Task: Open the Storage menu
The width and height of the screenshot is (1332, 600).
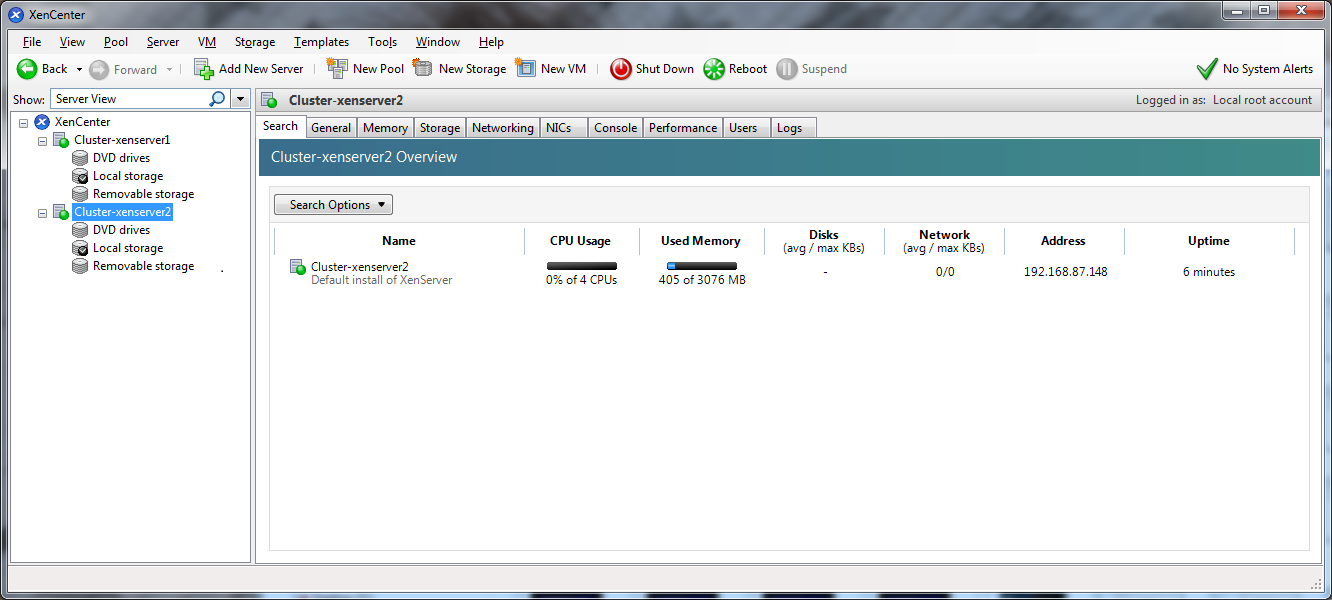Action: 255,42
